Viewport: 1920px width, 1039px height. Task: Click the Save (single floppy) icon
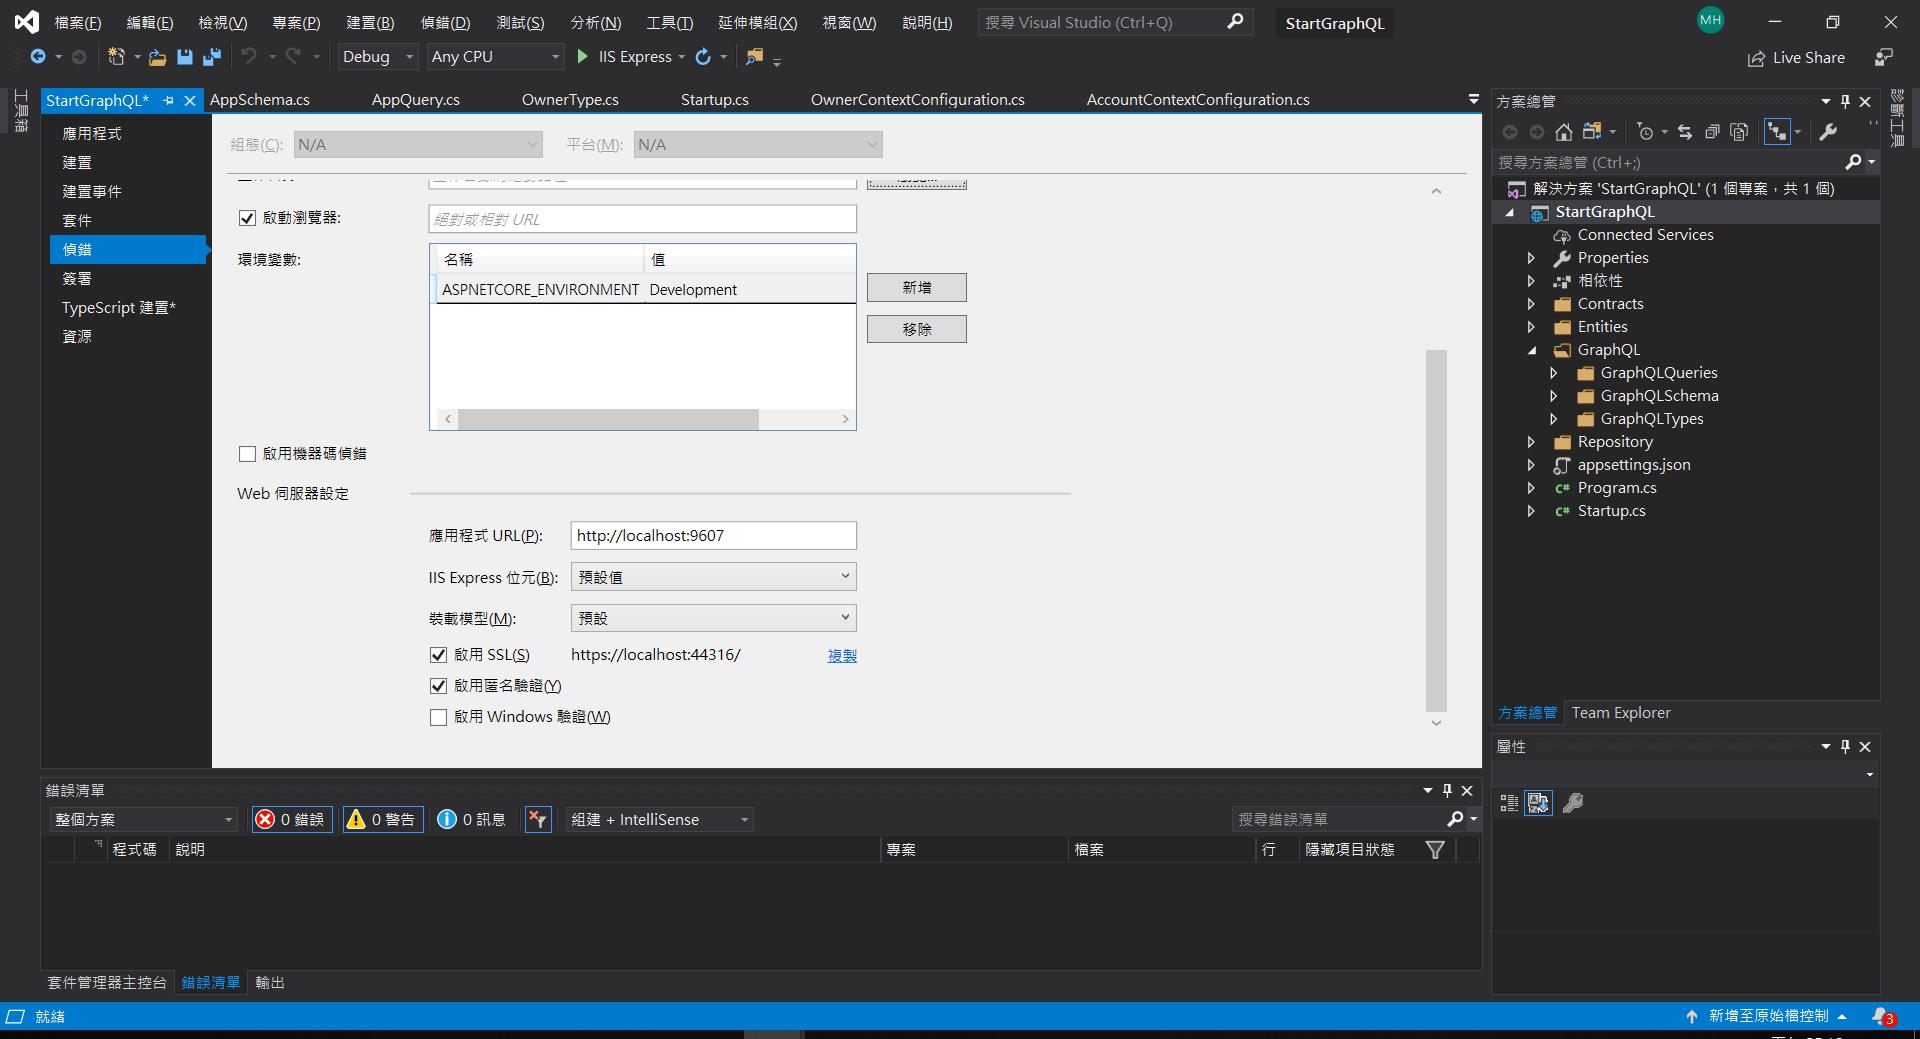(x=184, y=57)
